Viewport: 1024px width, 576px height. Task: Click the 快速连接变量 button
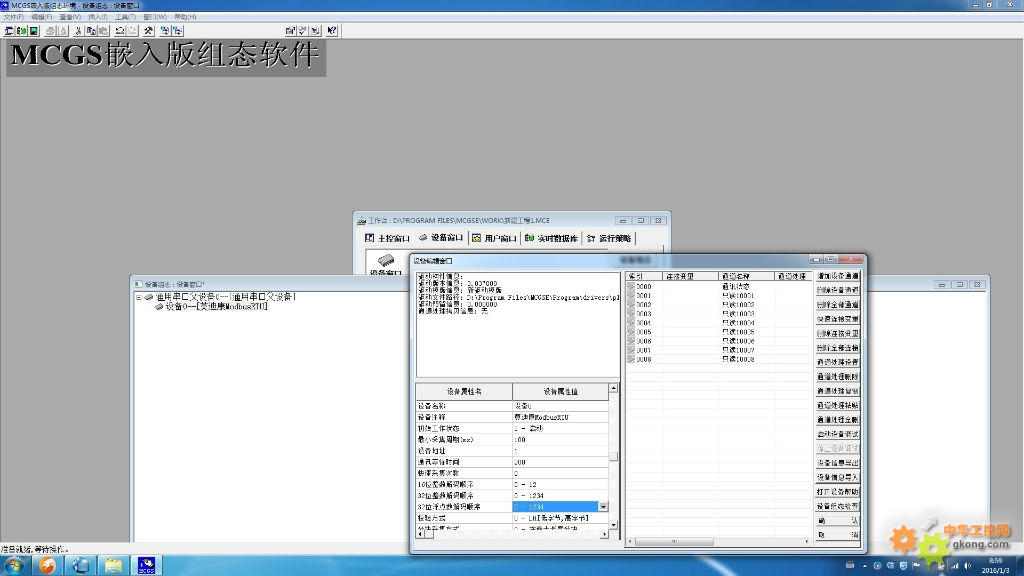pos(838,319)
